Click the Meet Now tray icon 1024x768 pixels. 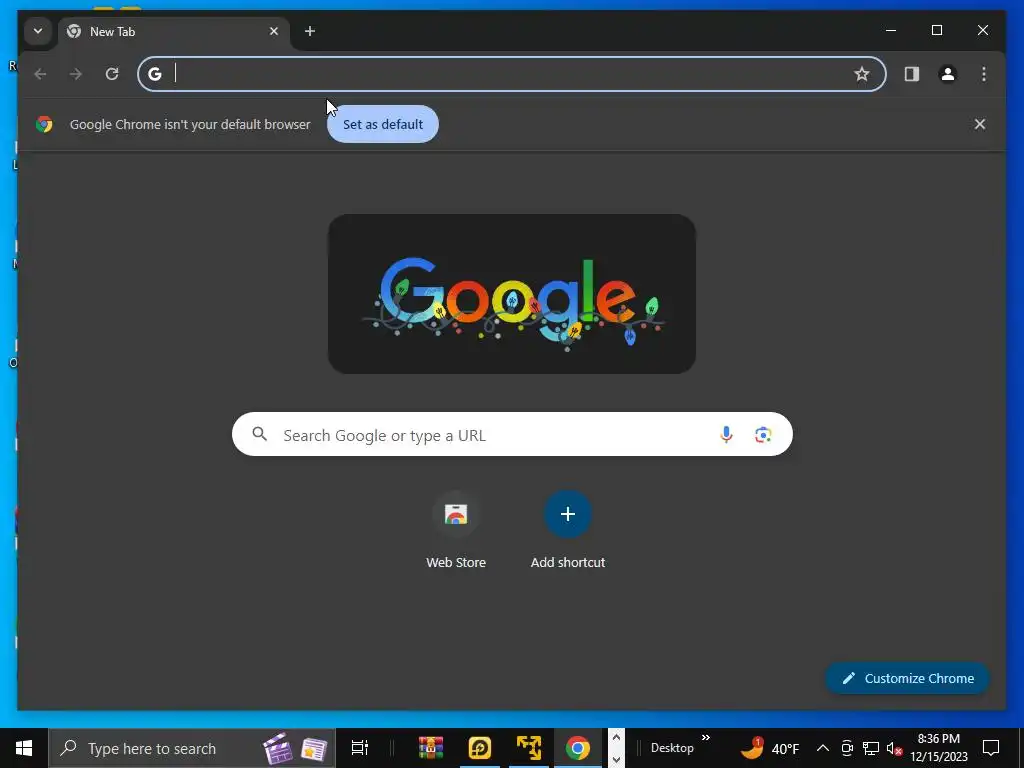[847, 748]
